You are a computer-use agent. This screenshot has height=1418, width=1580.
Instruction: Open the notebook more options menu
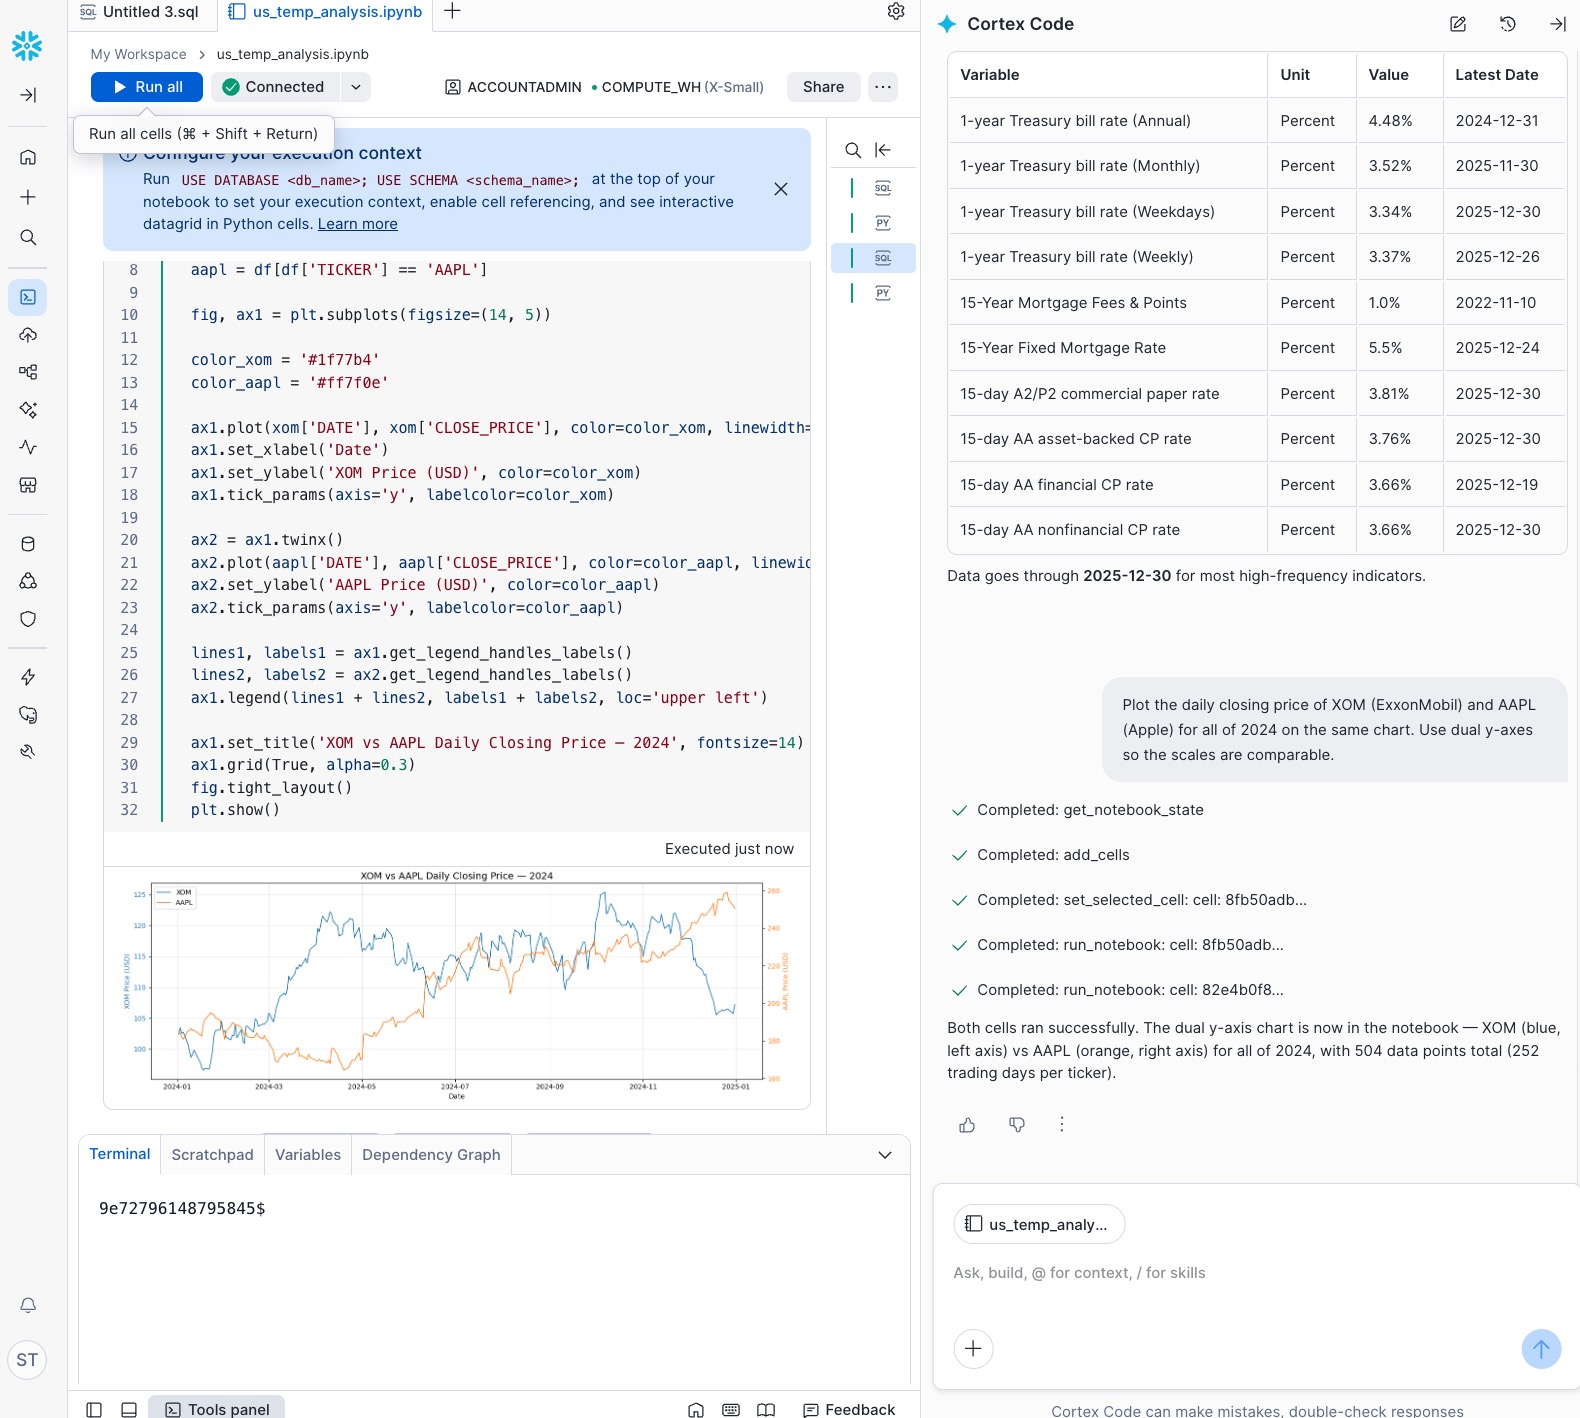(883, 87)
